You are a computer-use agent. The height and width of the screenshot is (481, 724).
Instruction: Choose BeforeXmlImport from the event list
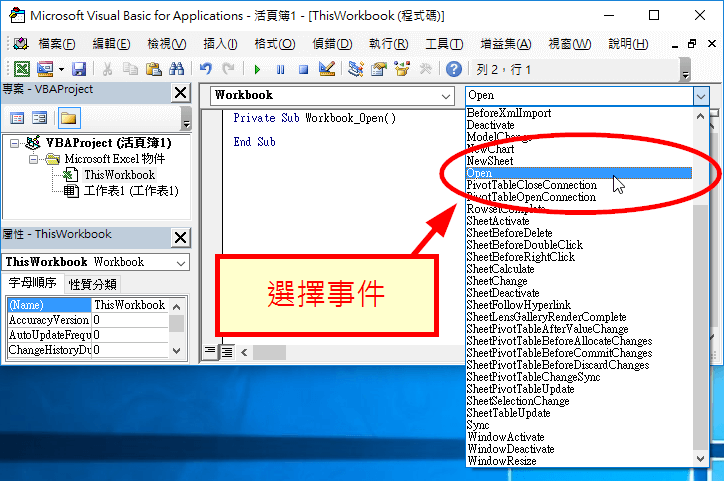[508, 113]
